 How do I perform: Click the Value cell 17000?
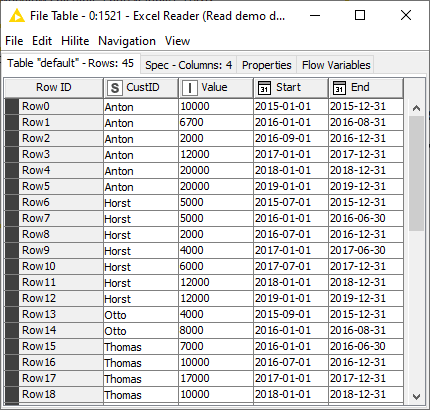point(216,379)
